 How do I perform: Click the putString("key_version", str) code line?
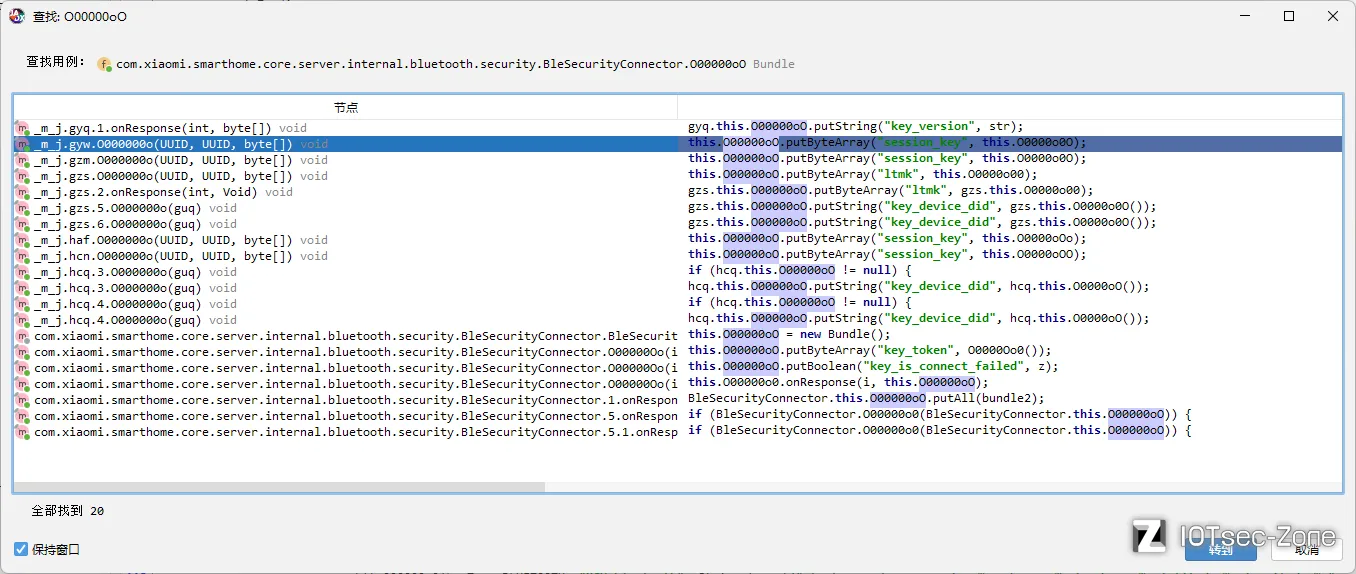click(856, 126)
